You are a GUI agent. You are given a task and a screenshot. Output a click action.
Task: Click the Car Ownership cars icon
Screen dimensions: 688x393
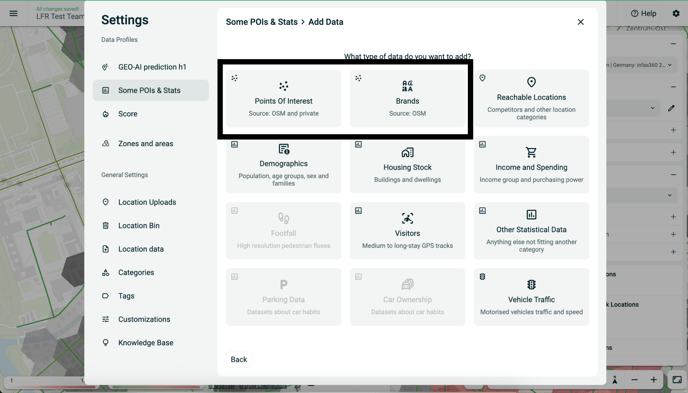pyautogui.click(x=407, y=285)
